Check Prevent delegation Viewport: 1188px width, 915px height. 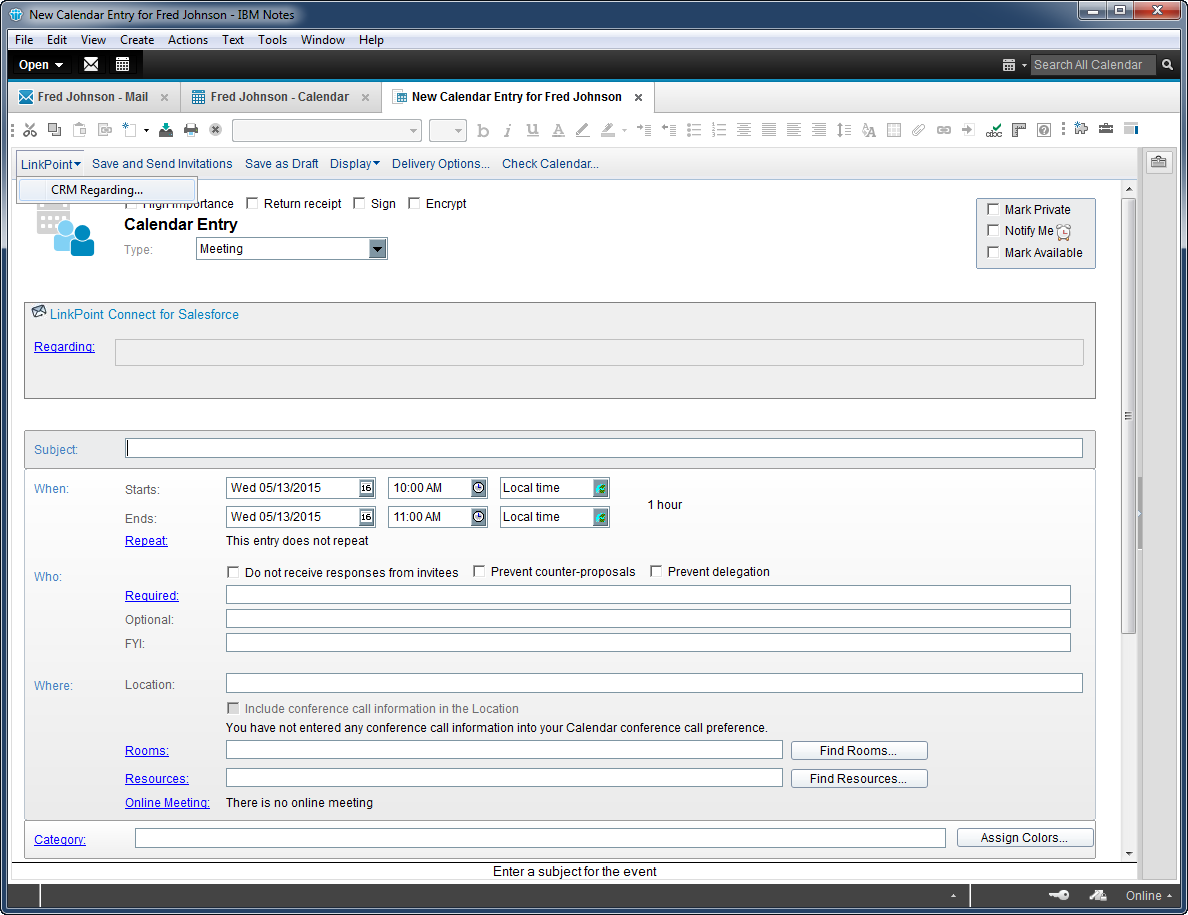[x=656, y=571]
